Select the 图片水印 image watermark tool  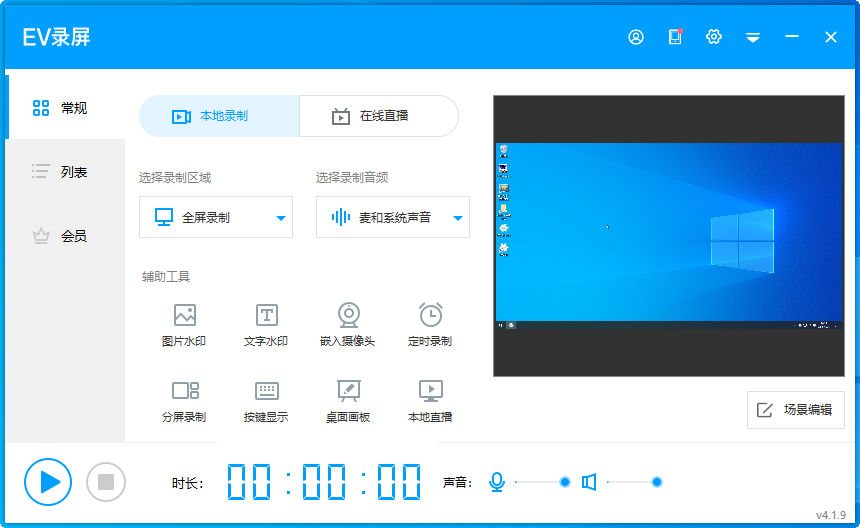pos(184,325)
